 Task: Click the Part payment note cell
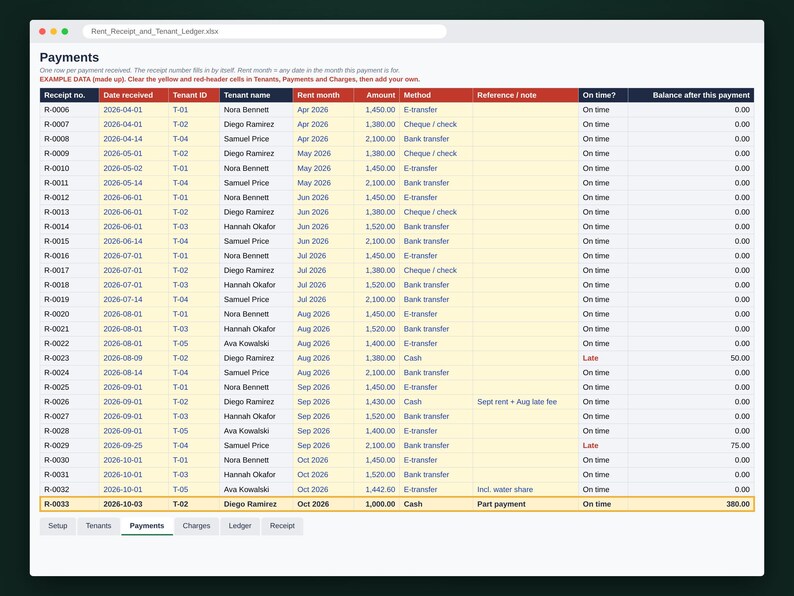(x=526, y=504)
